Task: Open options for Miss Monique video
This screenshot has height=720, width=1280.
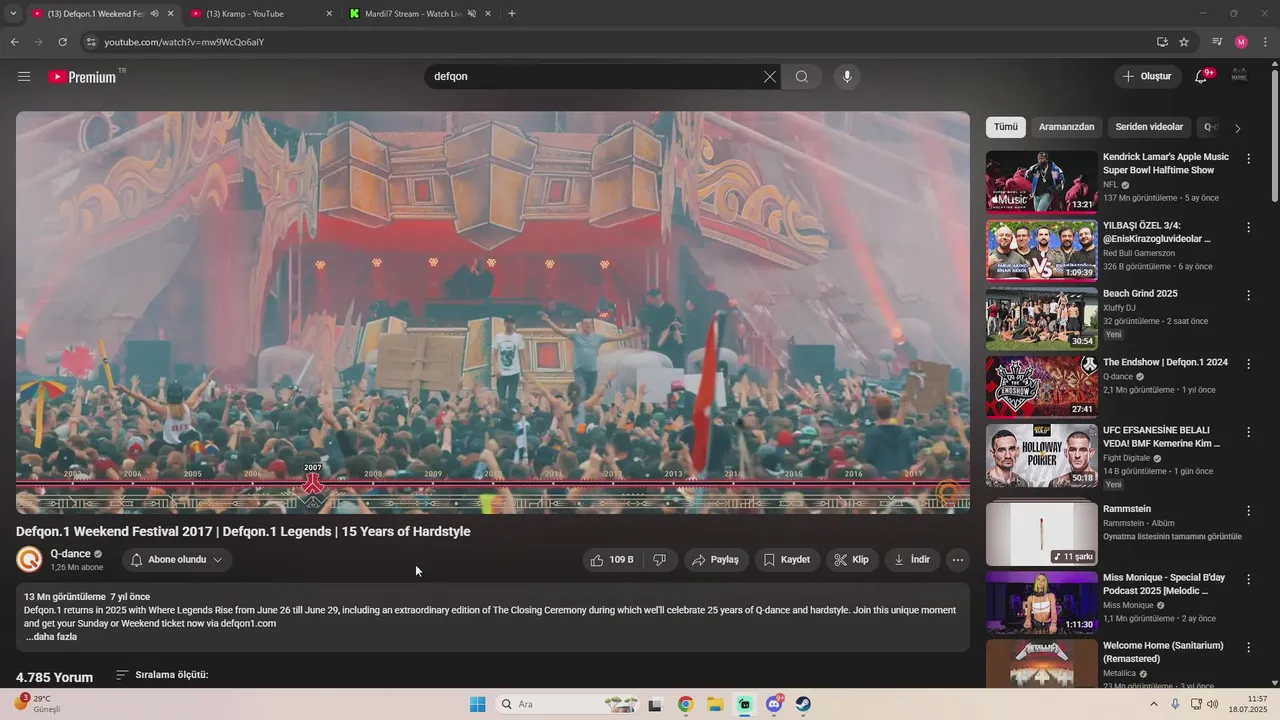Action: click(1248, 579)
